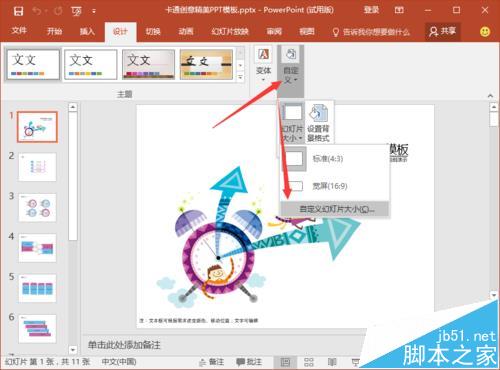Toggle Normal view button in status bar
The height and width of the screenshot is (370, 500).
(x=285, y=362)
